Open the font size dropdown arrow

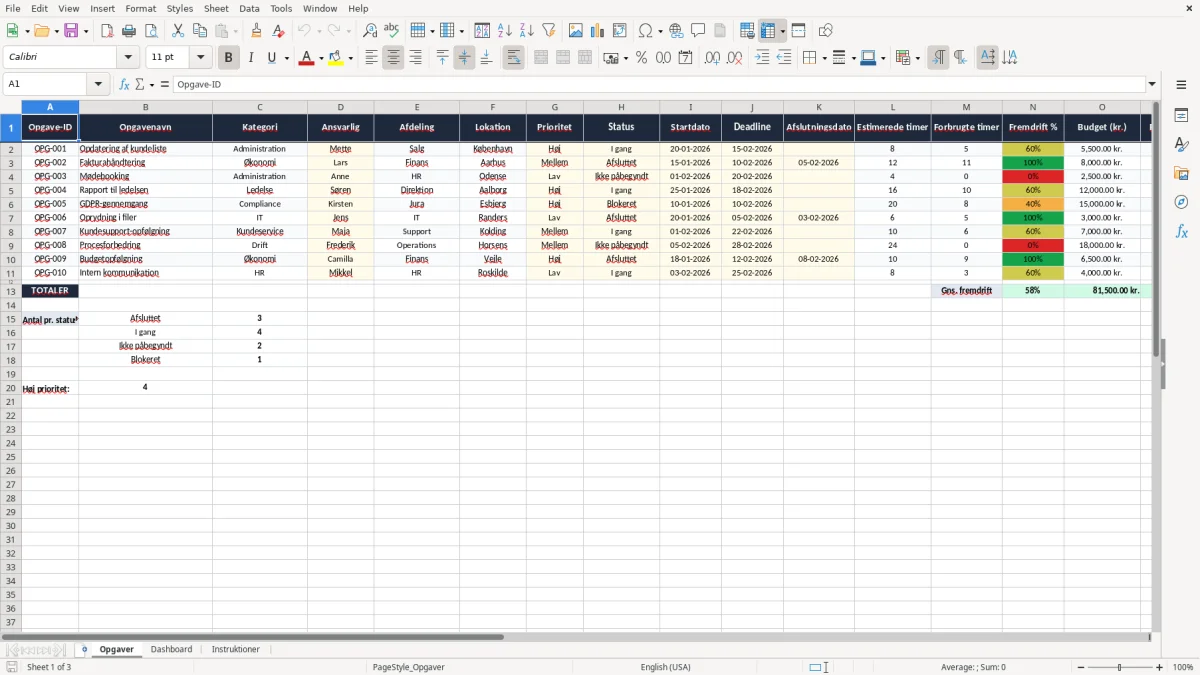pyautogui.click(x=200, y=58)
